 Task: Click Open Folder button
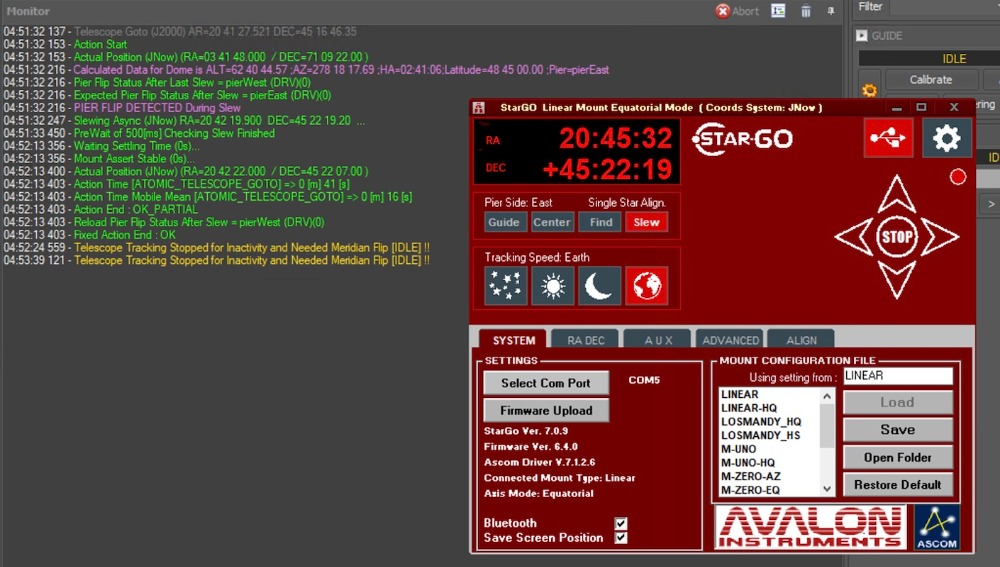[897, 457]
